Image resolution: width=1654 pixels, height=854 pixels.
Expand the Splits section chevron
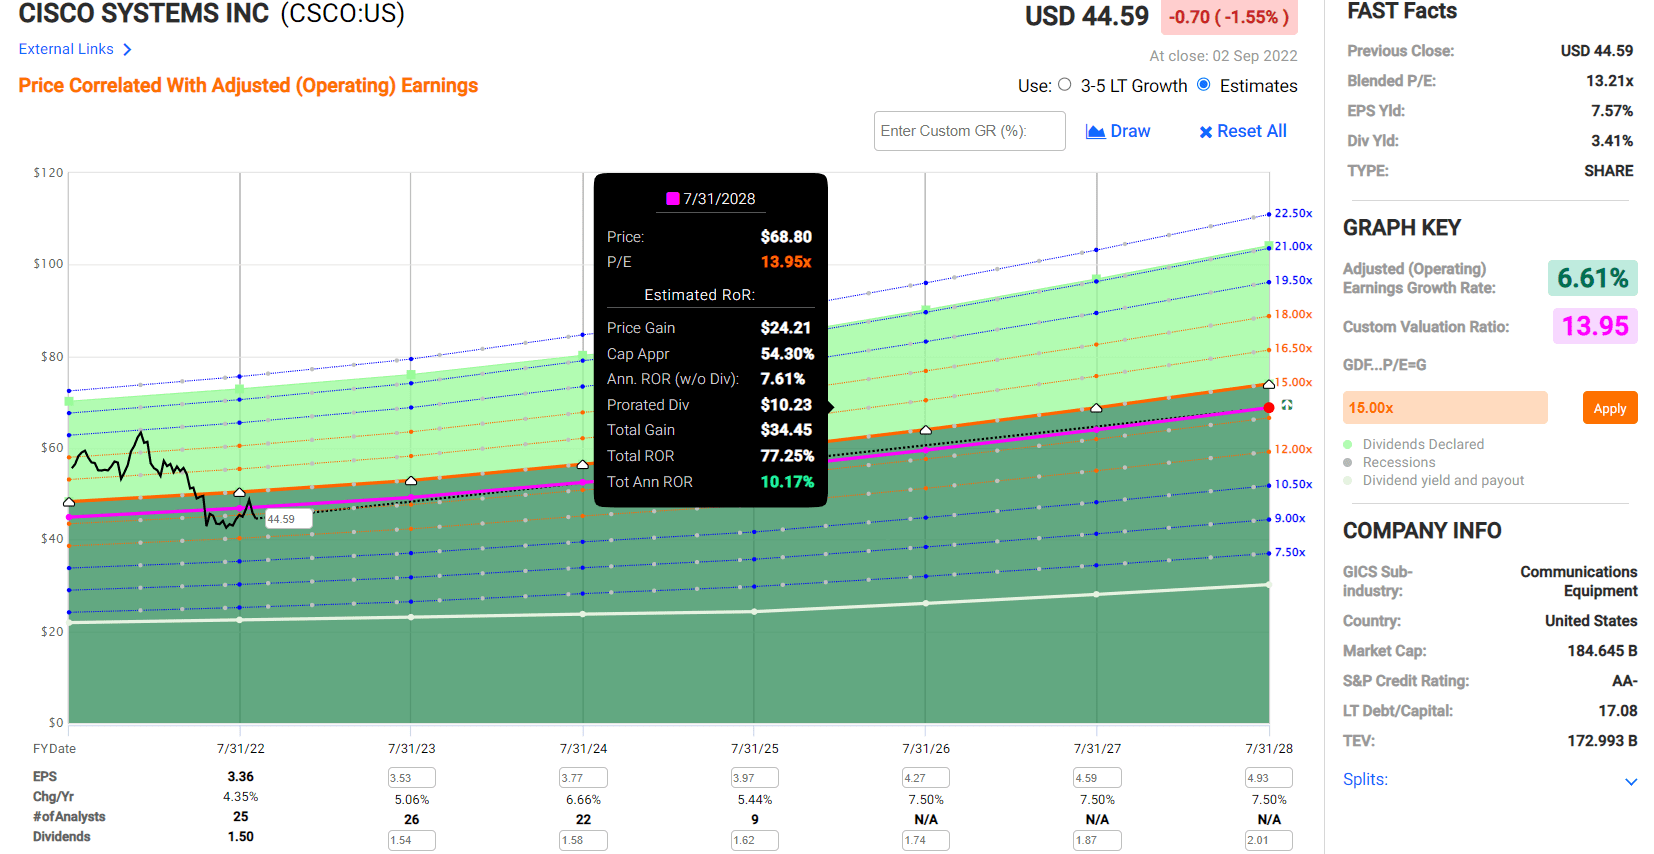pyautogui.click(x=1631, y=781)
